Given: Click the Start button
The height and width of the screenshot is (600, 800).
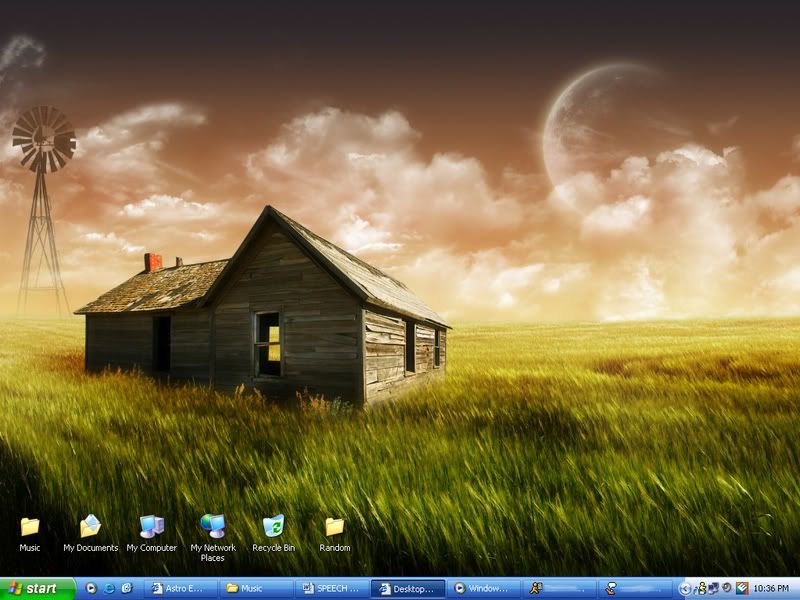Looking at the screenshot, I should [x=37, y=589].
